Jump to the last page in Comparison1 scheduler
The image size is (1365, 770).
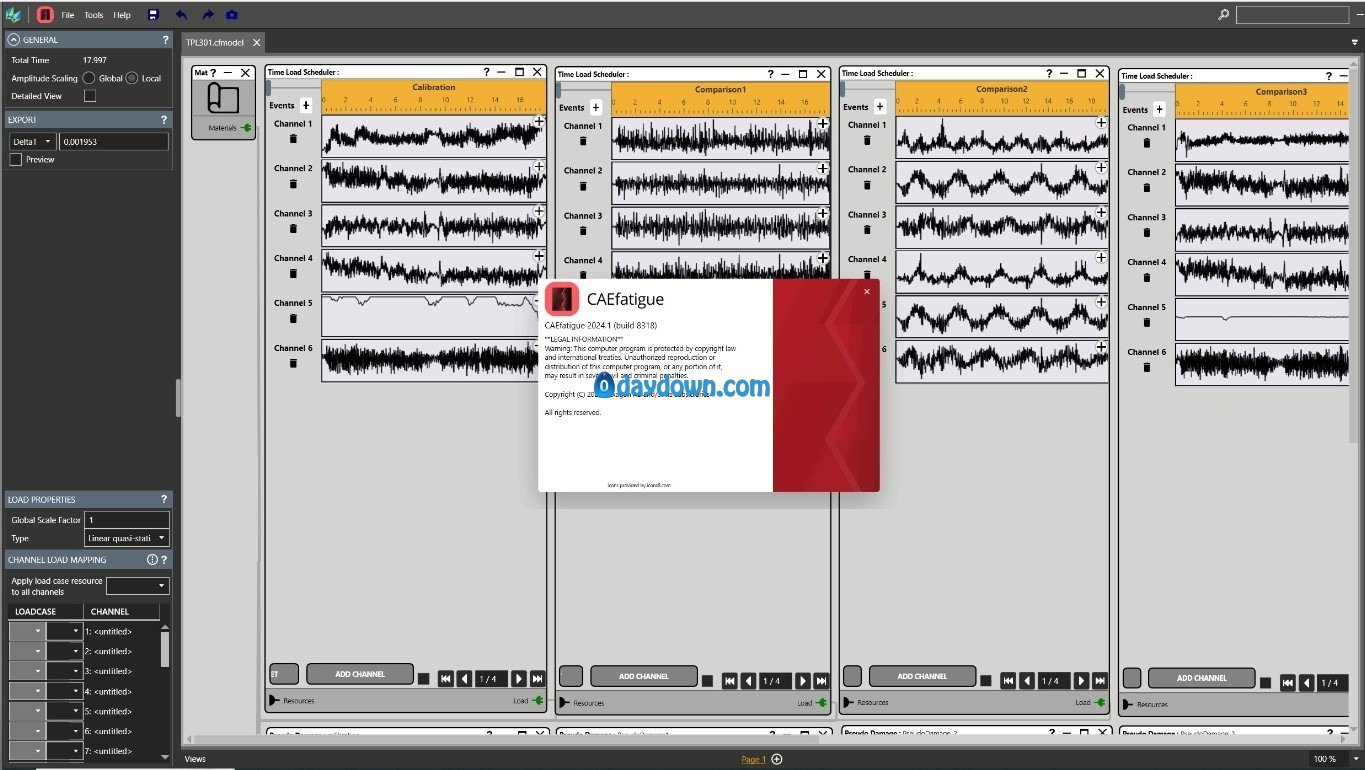(x=821, y=681)
